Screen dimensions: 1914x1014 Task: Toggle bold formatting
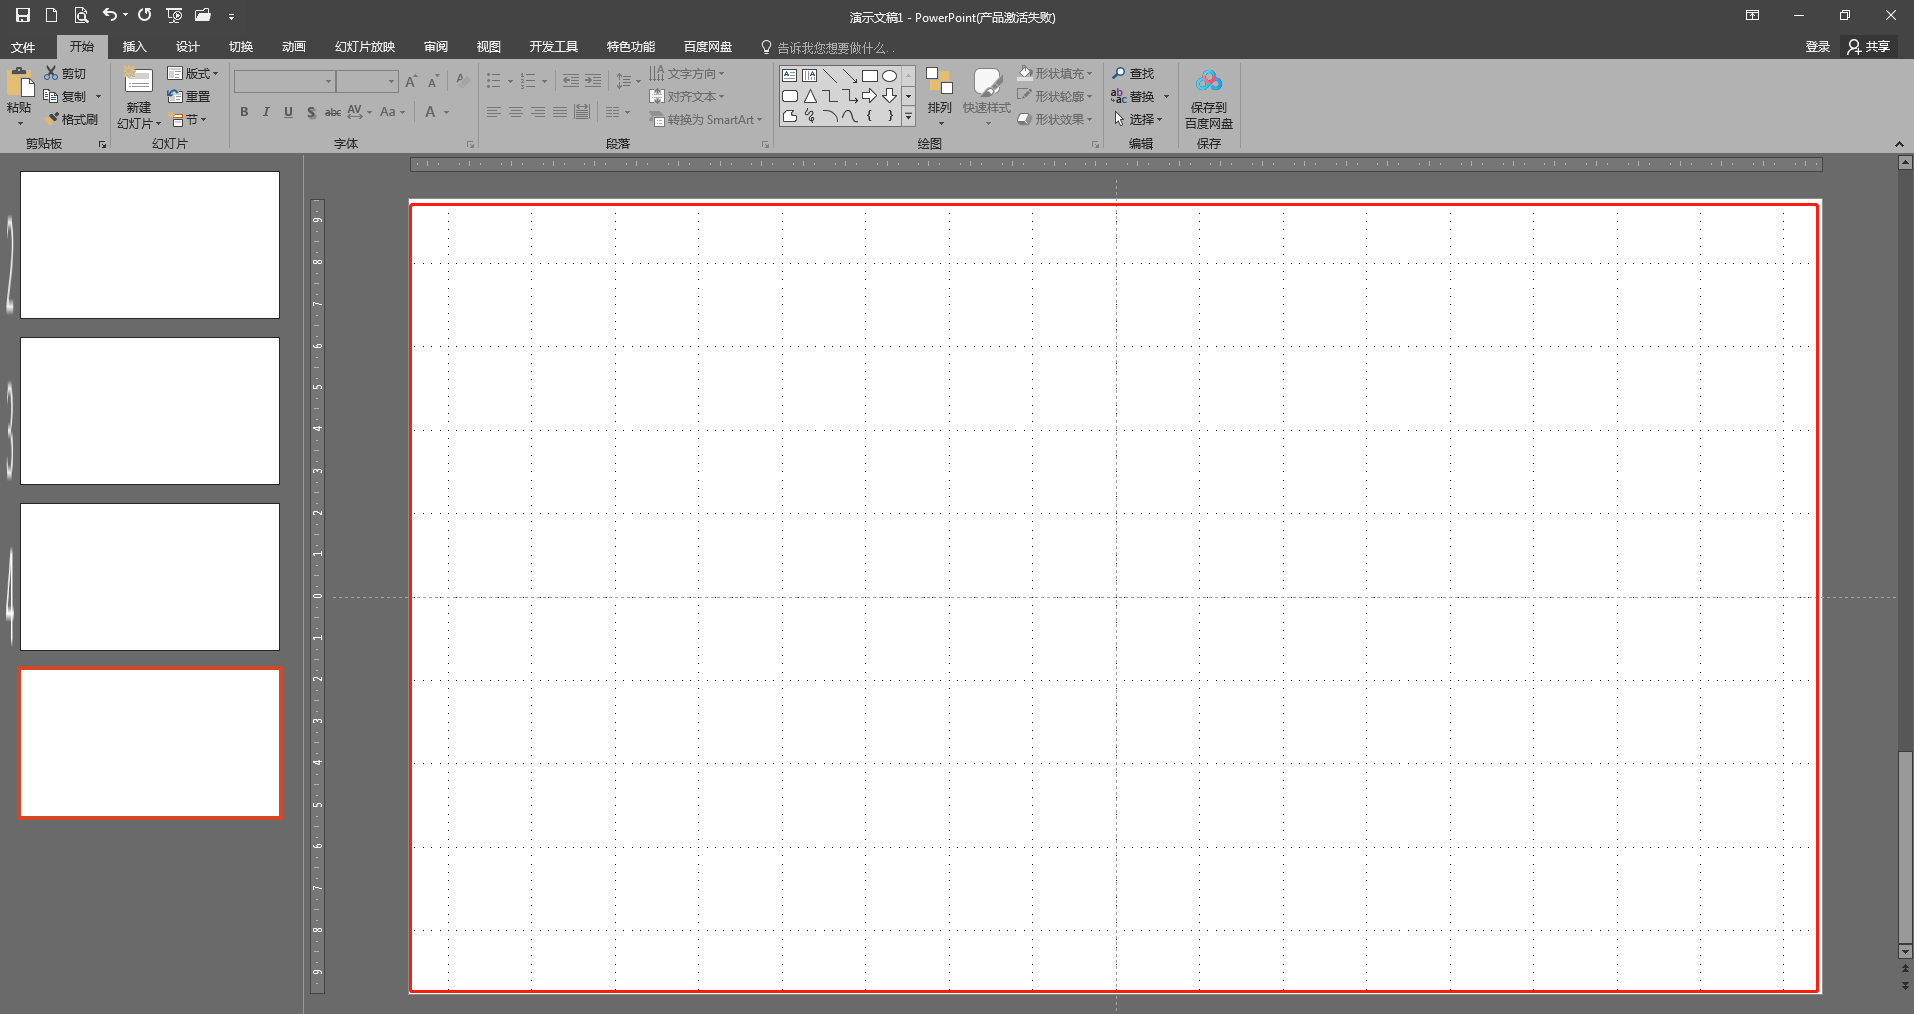(x=244, y=112)
